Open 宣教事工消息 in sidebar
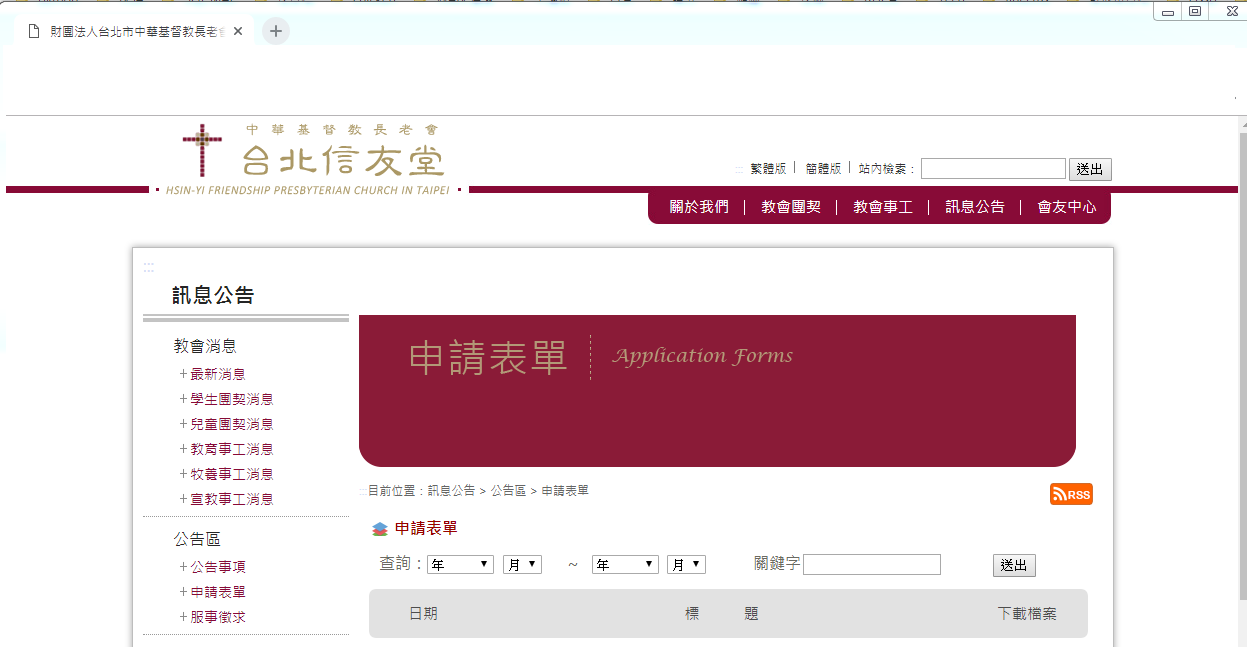This screenshot has height=647, width=1247. point(232,499)
